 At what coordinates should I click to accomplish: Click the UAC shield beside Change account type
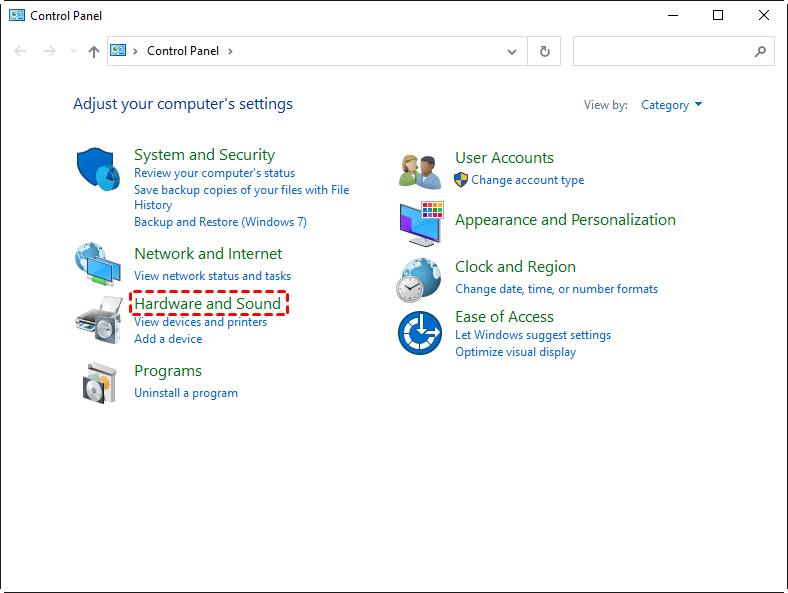pos(461,180)
